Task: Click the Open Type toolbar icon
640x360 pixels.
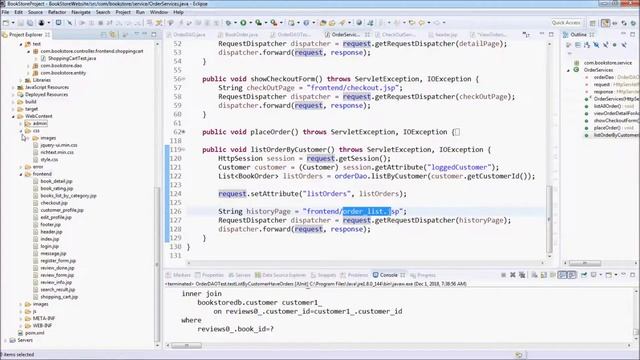Action: point(323,23)
